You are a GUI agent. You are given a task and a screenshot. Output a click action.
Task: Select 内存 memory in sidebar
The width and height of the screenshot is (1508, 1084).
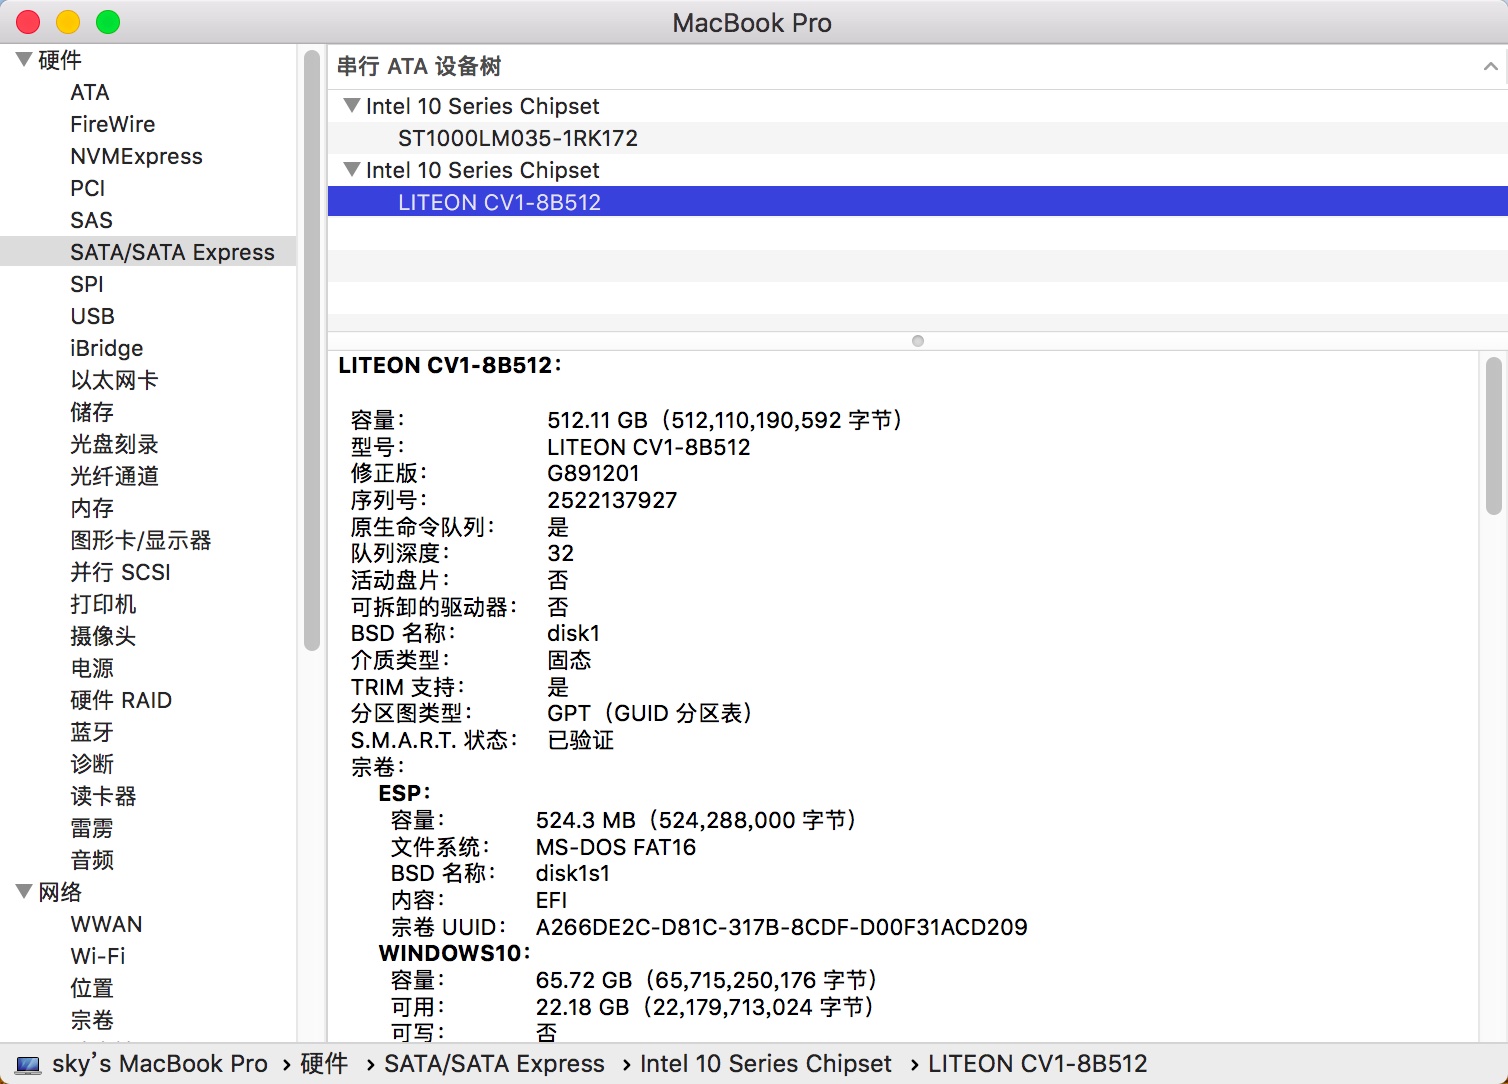[x=92, y=508]
